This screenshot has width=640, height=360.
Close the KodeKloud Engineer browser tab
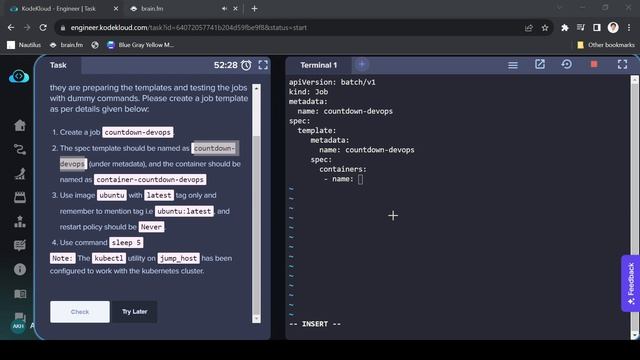pyautogui.click(x=116, y=8)
